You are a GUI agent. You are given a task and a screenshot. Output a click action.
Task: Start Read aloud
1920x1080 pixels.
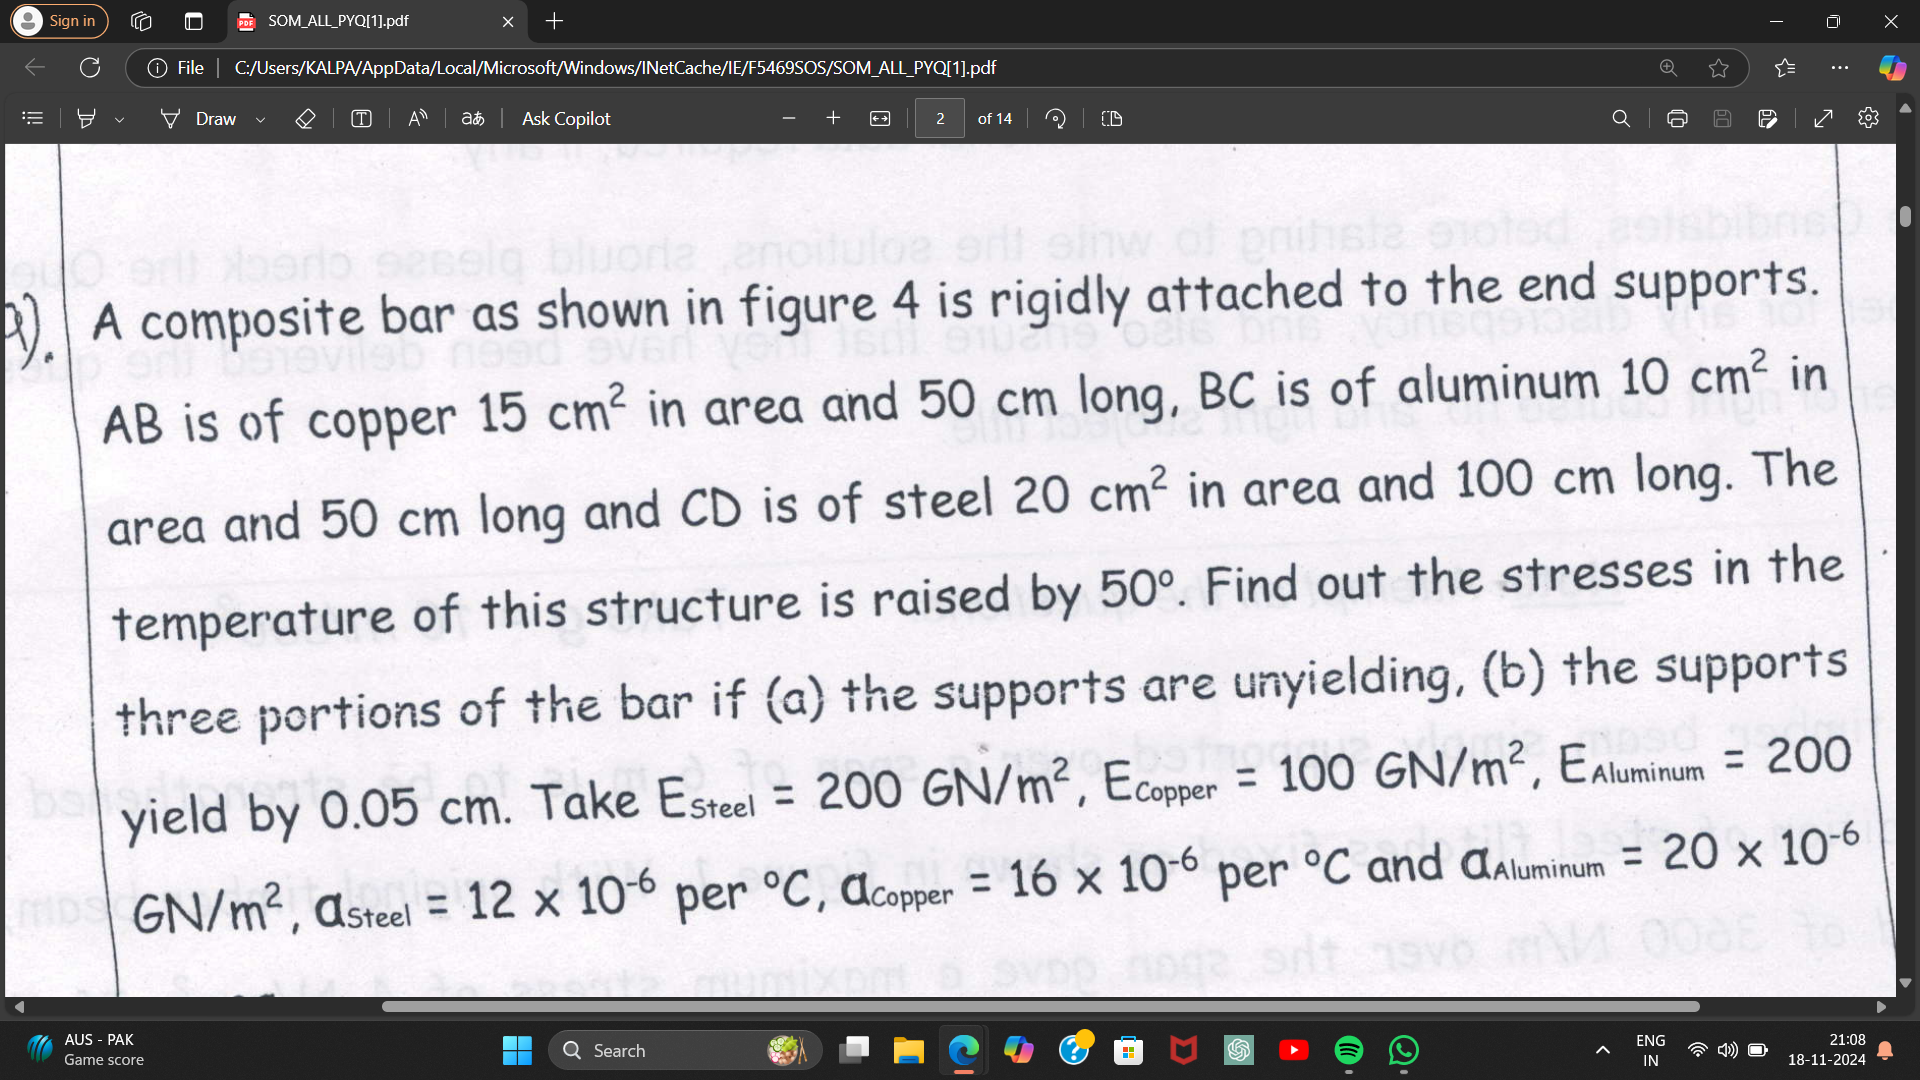418,118
